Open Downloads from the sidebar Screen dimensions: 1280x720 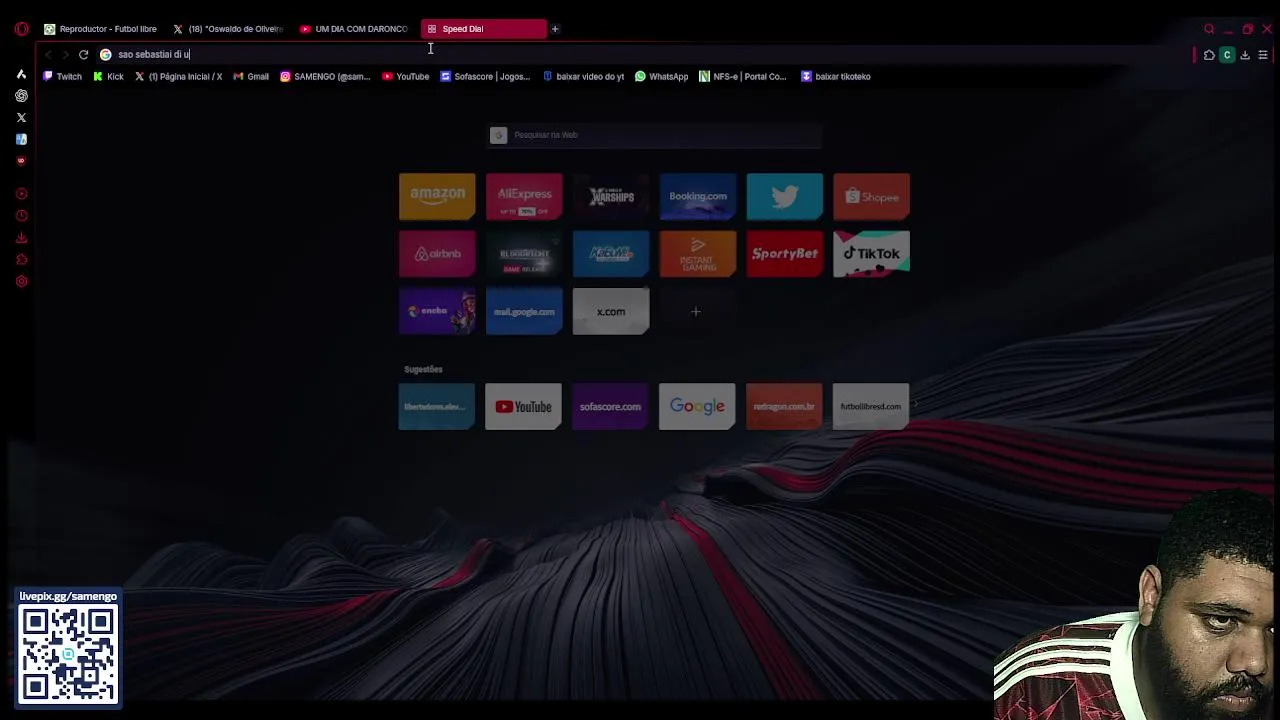21,238
